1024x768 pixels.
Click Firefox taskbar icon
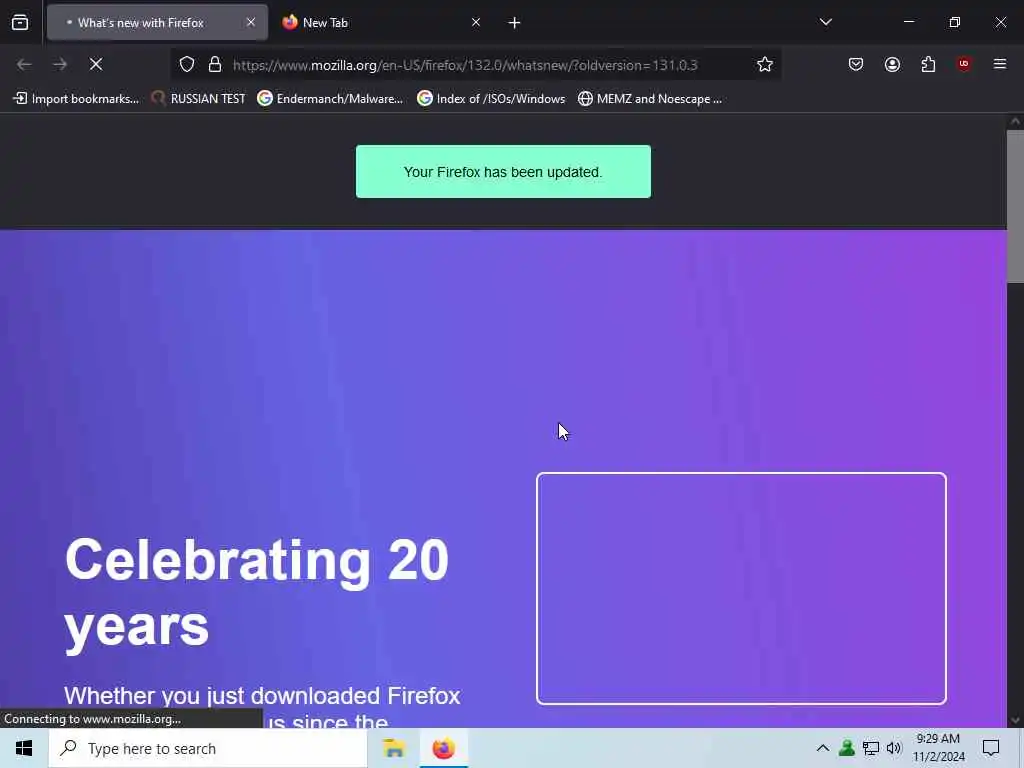coord(443,748)
